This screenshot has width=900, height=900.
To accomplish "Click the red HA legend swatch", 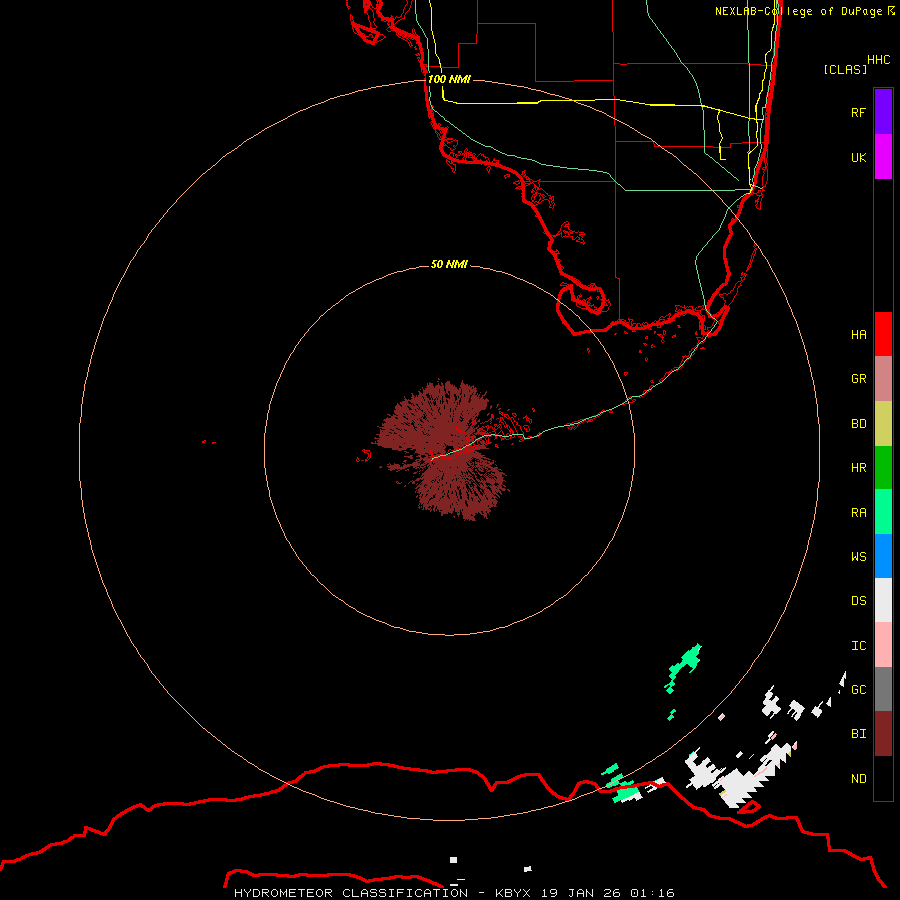I will click(883, 334).
